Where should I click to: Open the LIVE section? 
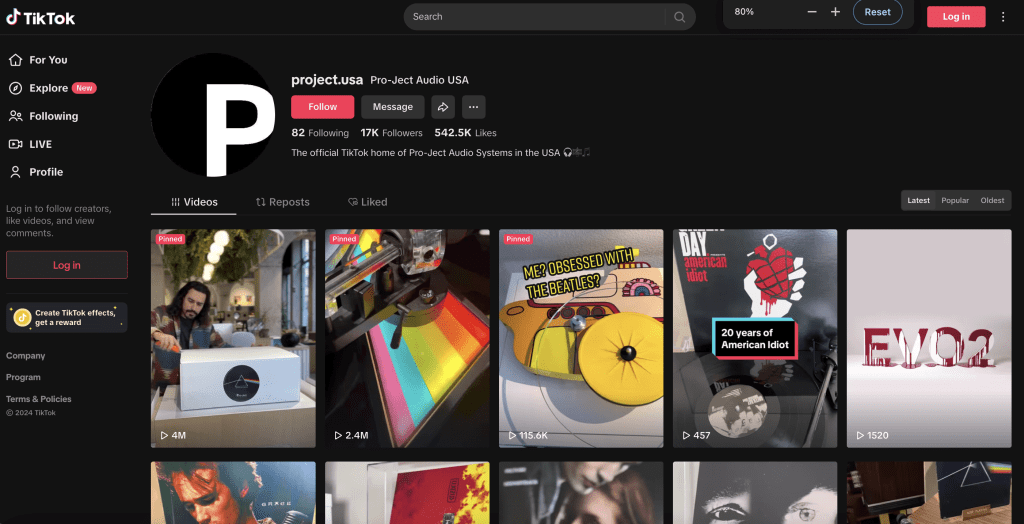[40, 144]
